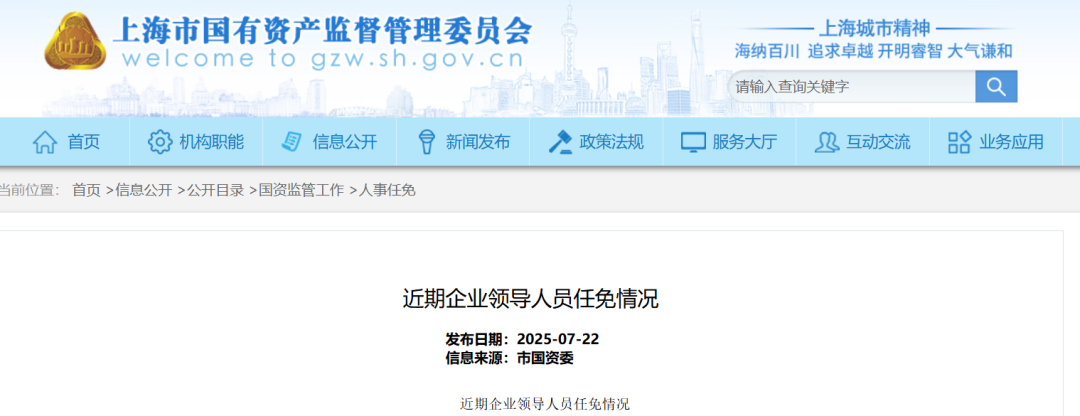Open the 政策法规 navigation item
1080x416 pixels.
[x=596, y=142]
